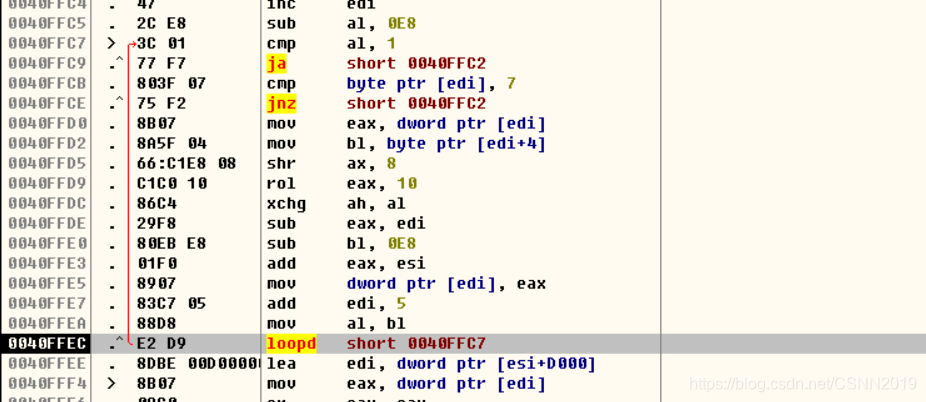Select address 0040FFD9
Screen dimensions: 926x402
pyautogui.click(x=47, y=184)
